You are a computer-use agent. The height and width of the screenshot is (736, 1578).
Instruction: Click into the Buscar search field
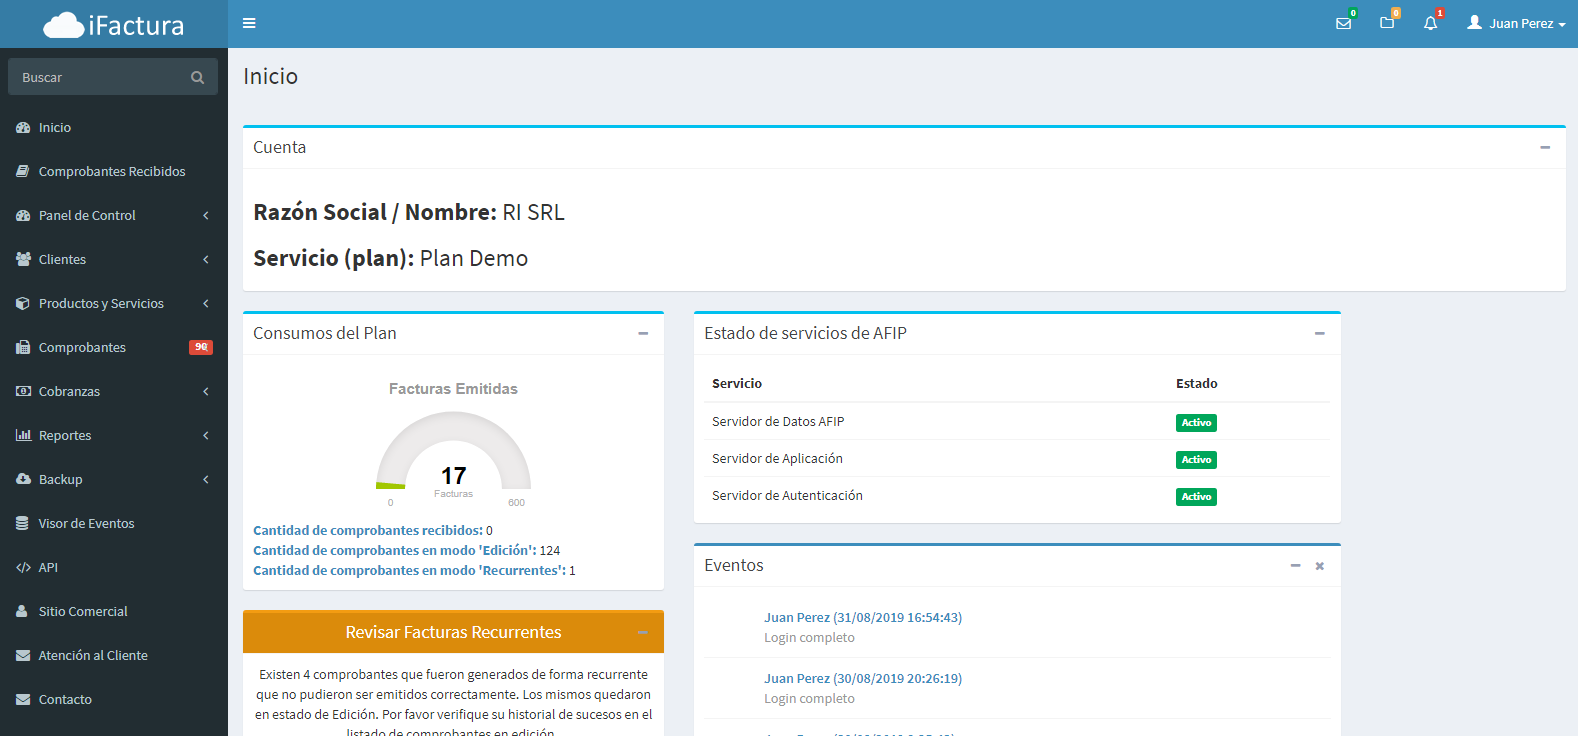[100, 77]
